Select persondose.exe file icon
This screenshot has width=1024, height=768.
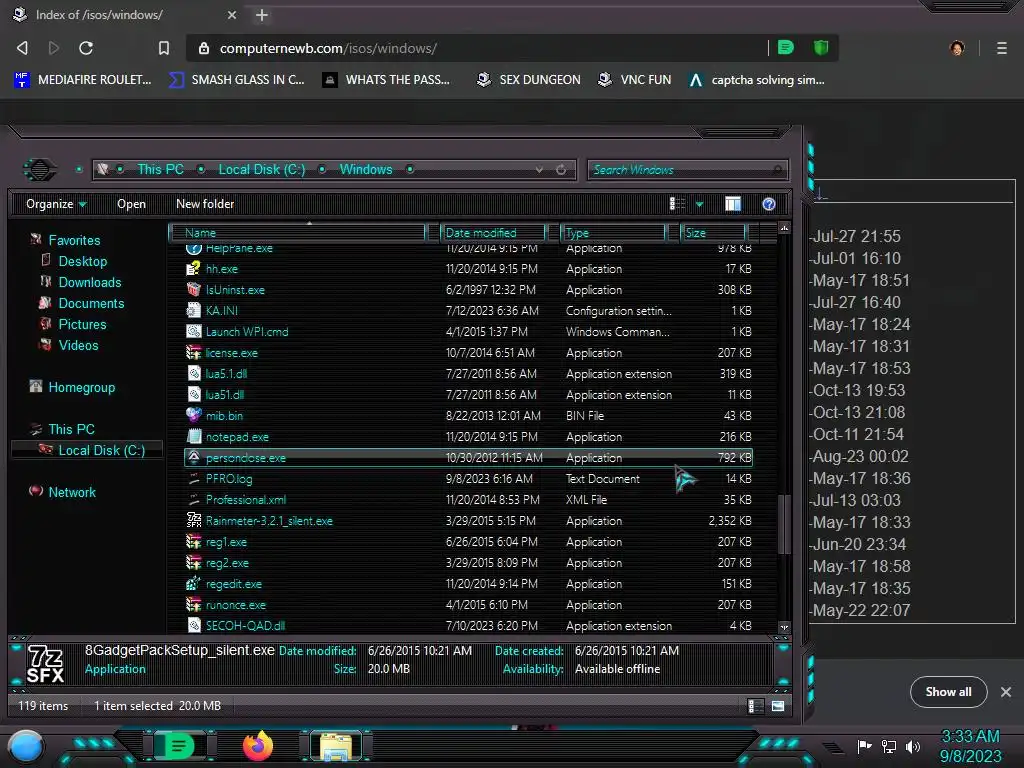pyautogui.click(x=193, y=457)
